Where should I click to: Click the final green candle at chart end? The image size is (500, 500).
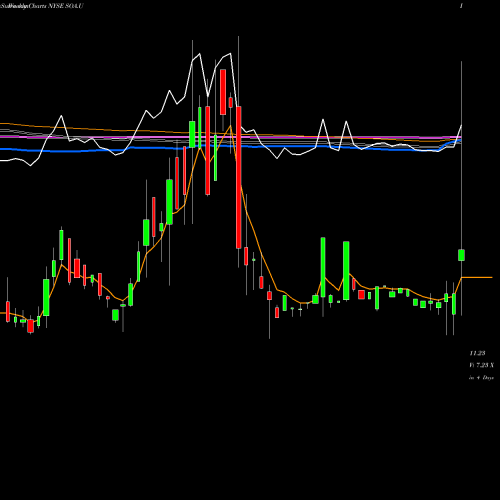coord(461,255)
